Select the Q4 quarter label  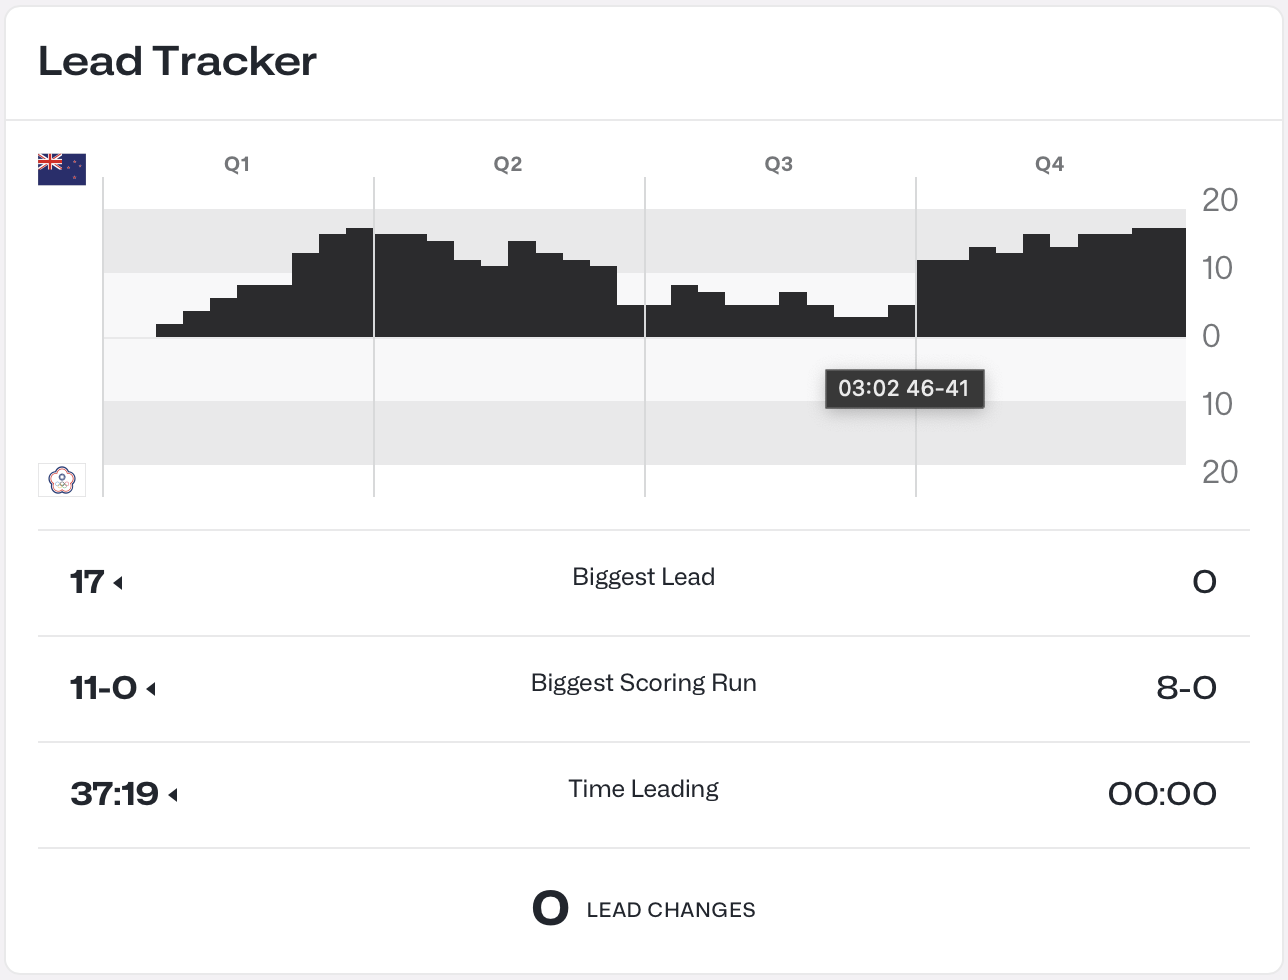tap(1049, 164)
